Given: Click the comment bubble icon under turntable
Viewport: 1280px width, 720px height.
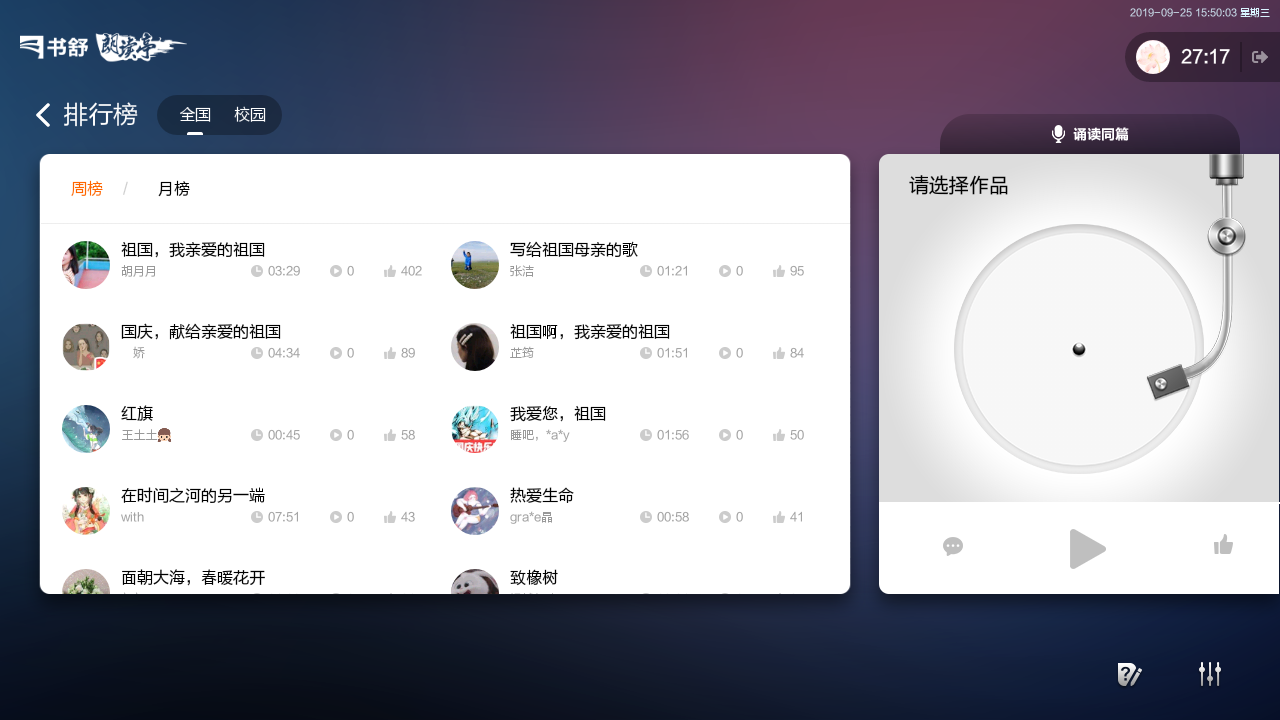Looking at the screenshot, I should 953,546.
